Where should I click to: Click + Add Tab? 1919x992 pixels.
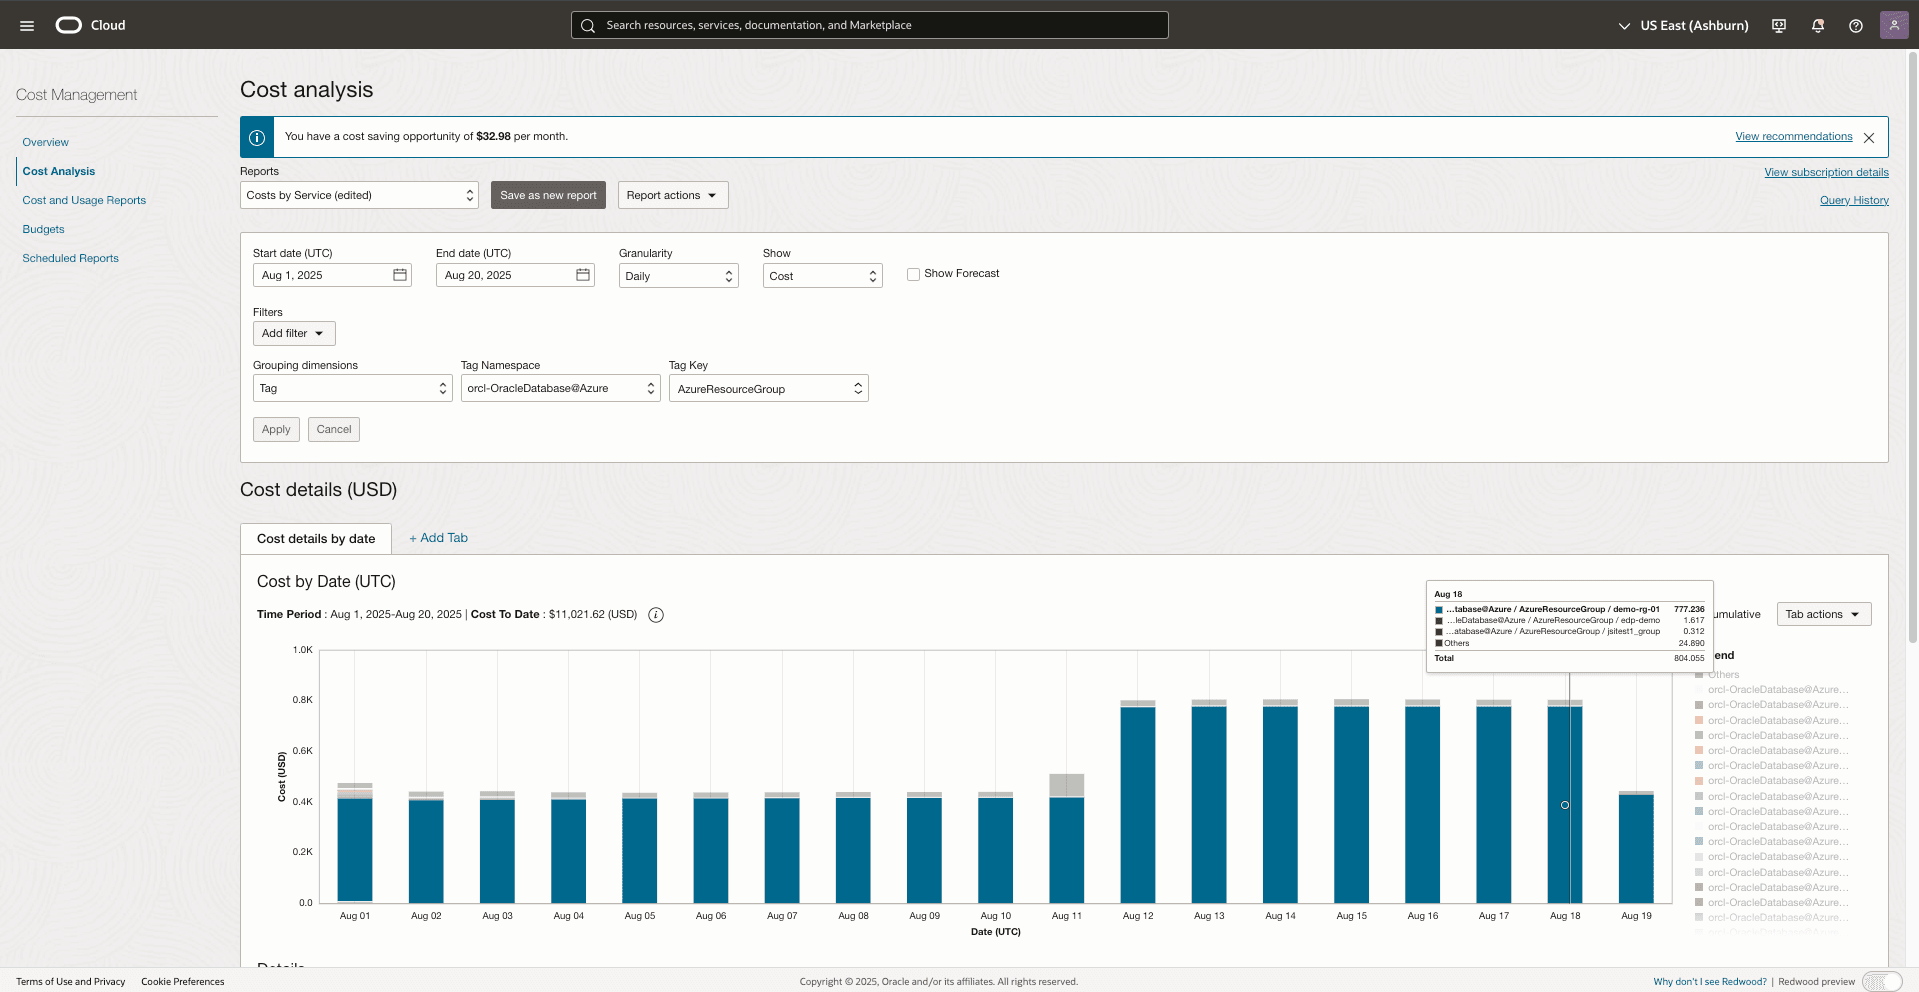pyautogui.click(x=438, y=538)
